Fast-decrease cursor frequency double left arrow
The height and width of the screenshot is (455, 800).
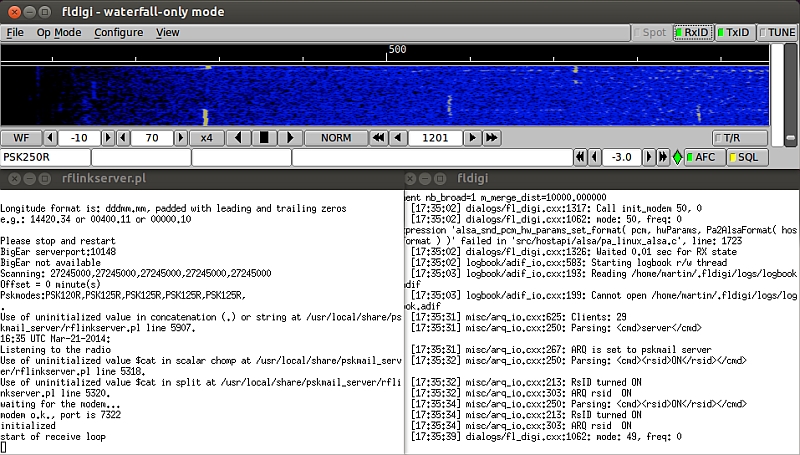pyautogui.click(x=379, y=138)
